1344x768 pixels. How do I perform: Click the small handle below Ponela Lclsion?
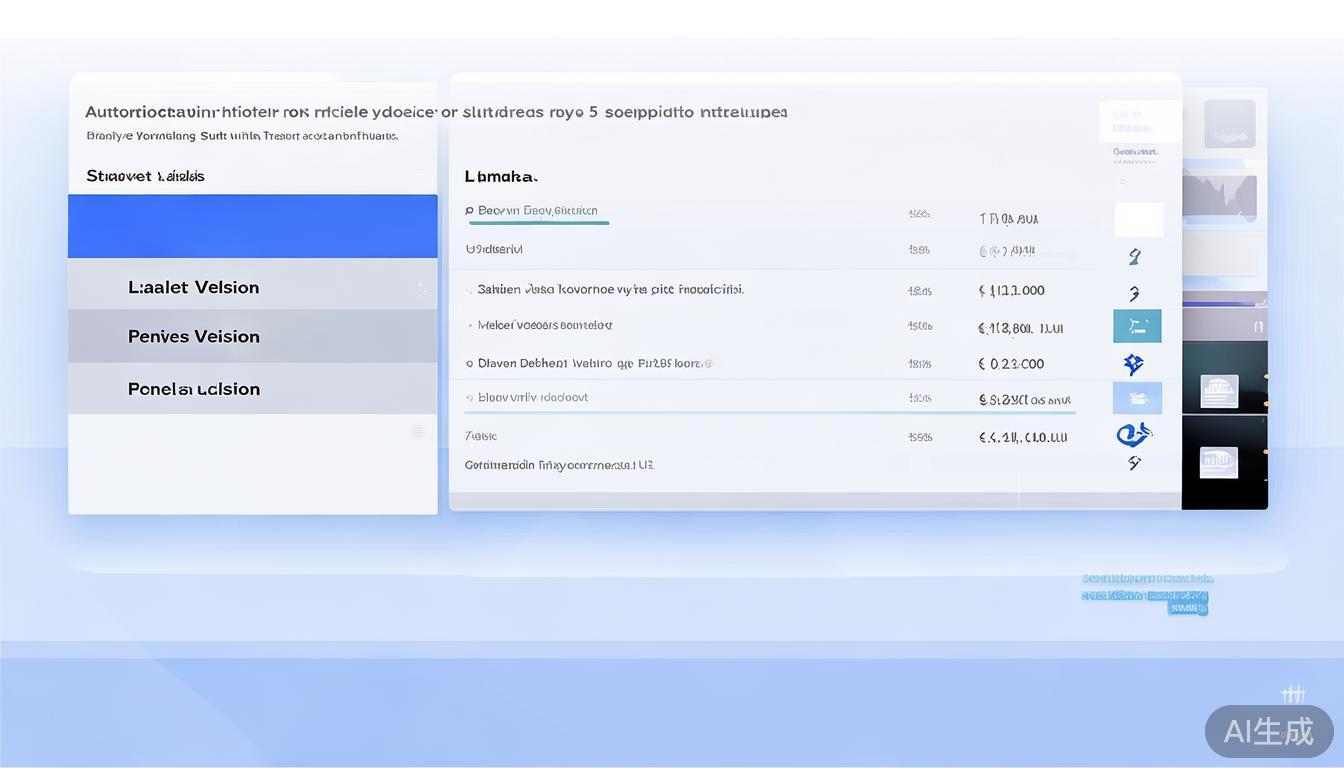click(x=418, y=432)
